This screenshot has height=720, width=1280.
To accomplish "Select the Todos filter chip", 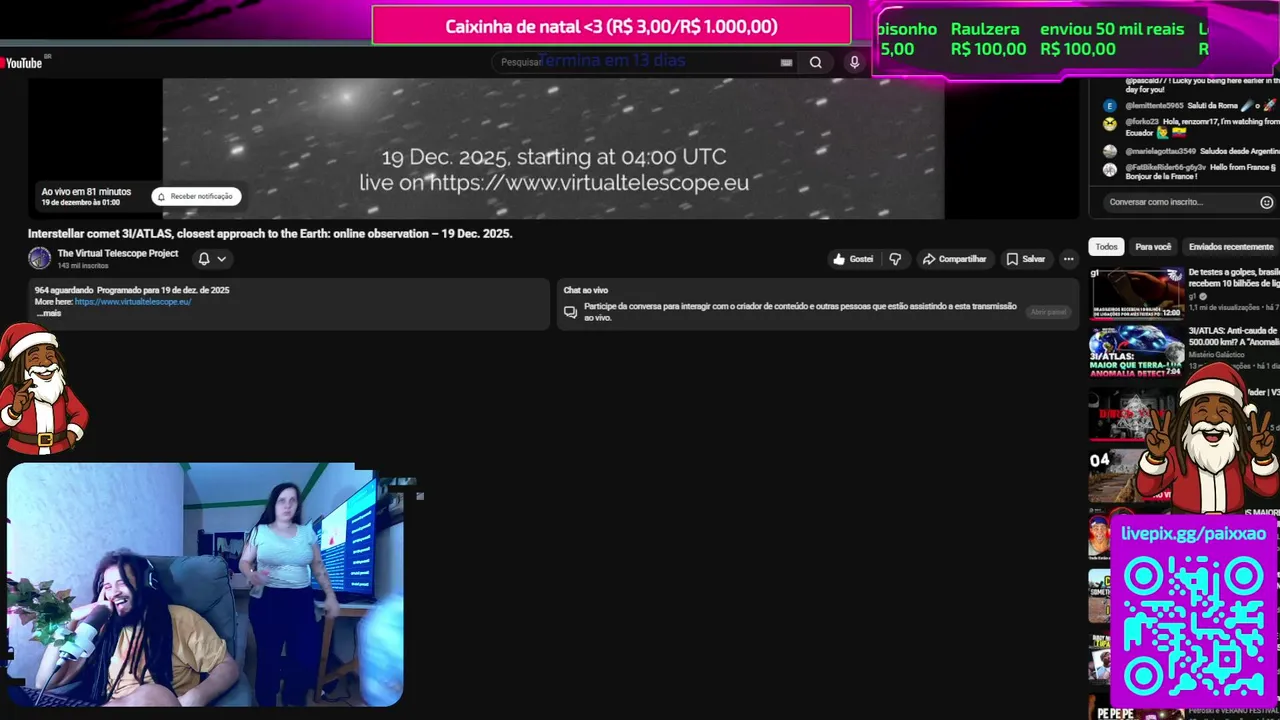I will click(1106, 247).
